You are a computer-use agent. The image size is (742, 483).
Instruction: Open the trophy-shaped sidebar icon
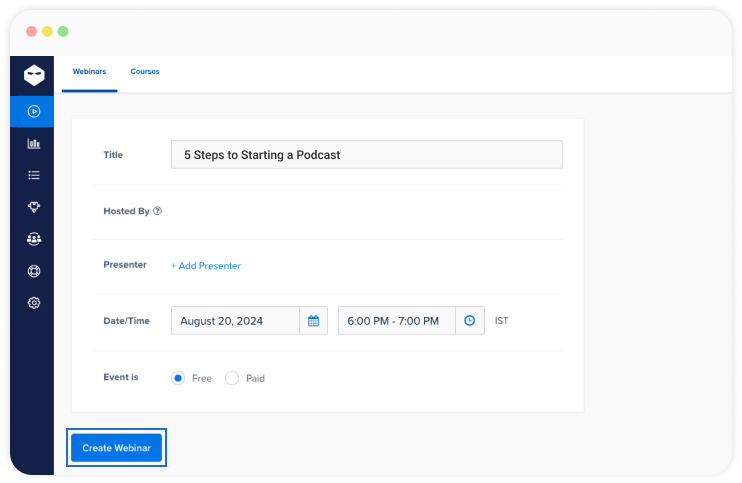tap(34, 207)
